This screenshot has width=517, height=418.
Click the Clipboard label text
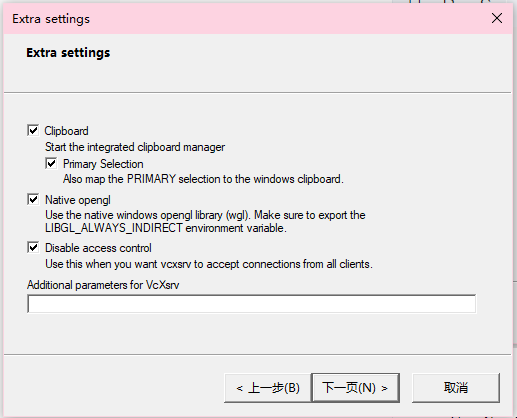(x=66, y=131)
